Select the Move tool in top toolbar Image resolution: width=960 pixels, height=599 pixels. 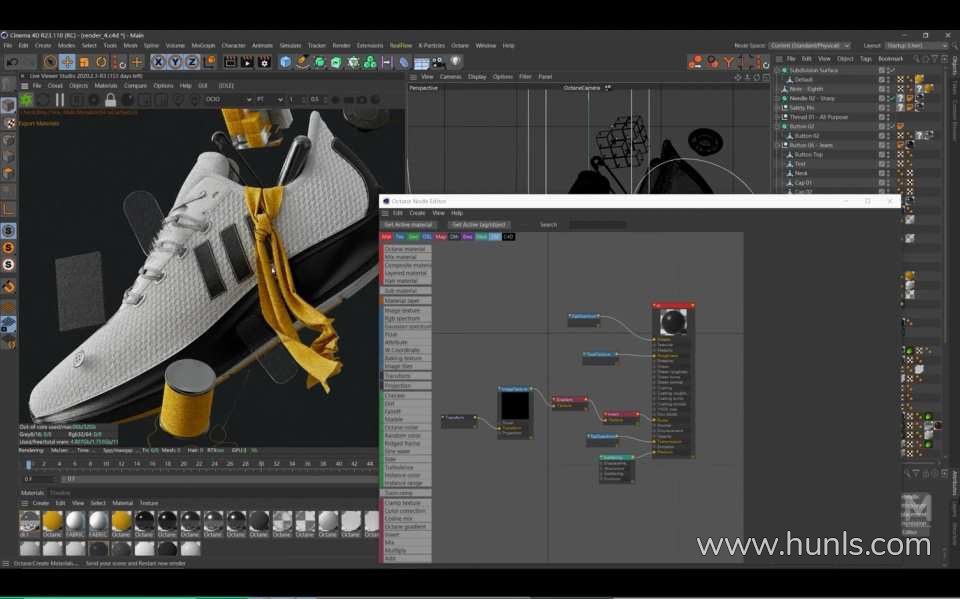[x=66, y=62]
